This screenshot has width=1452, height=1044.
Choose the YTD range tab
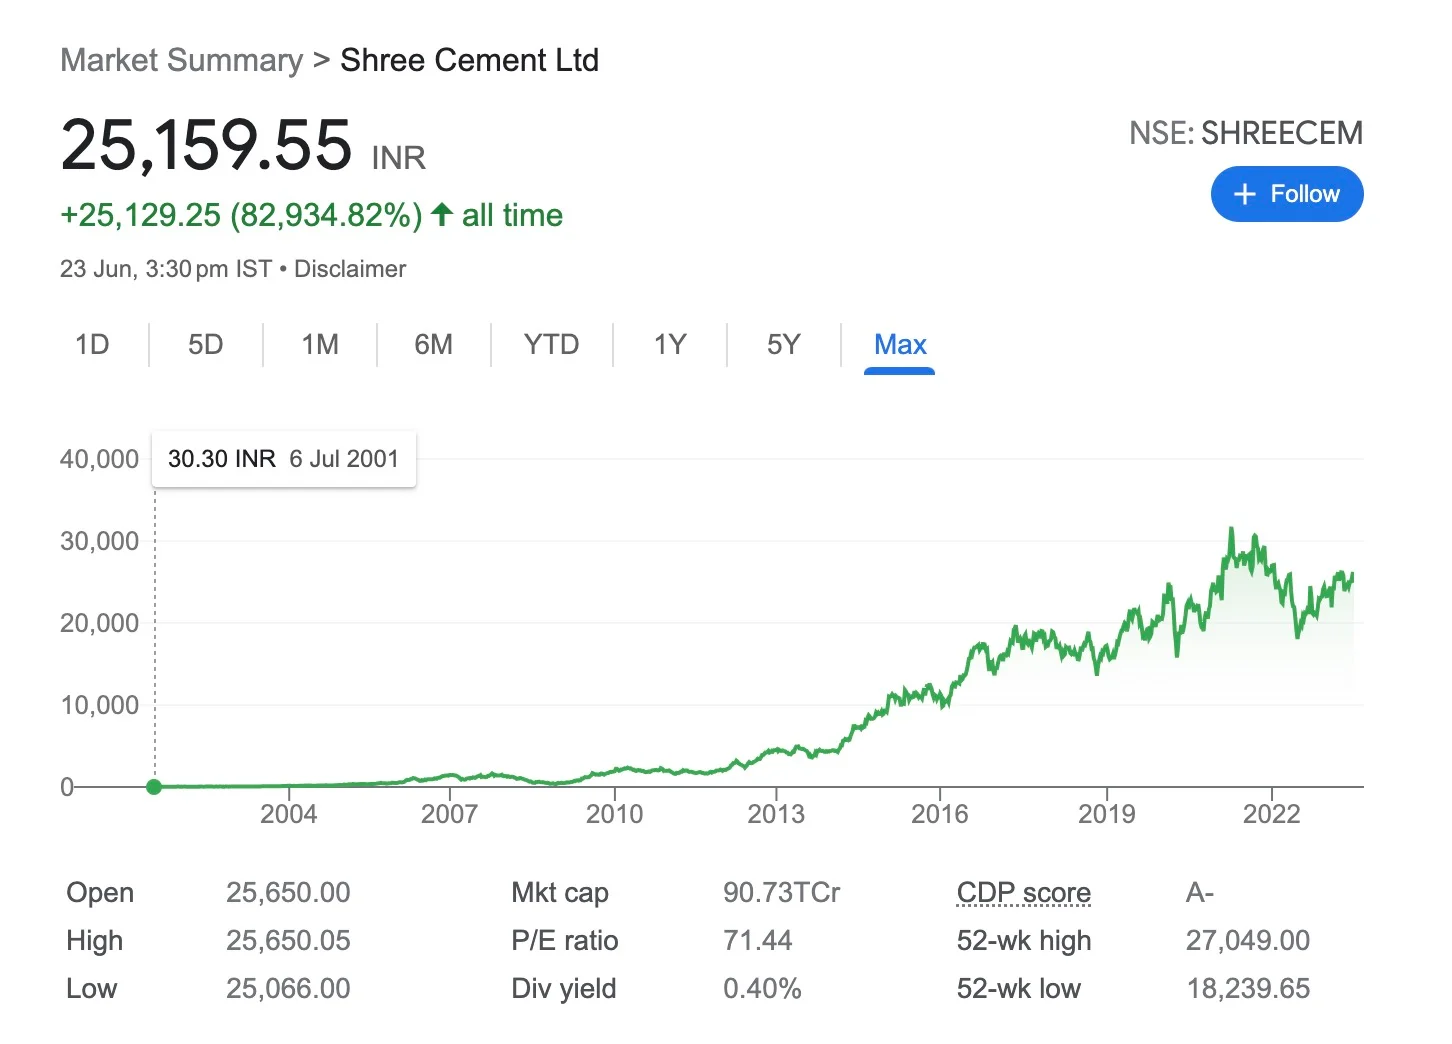[x=551, y=345]
